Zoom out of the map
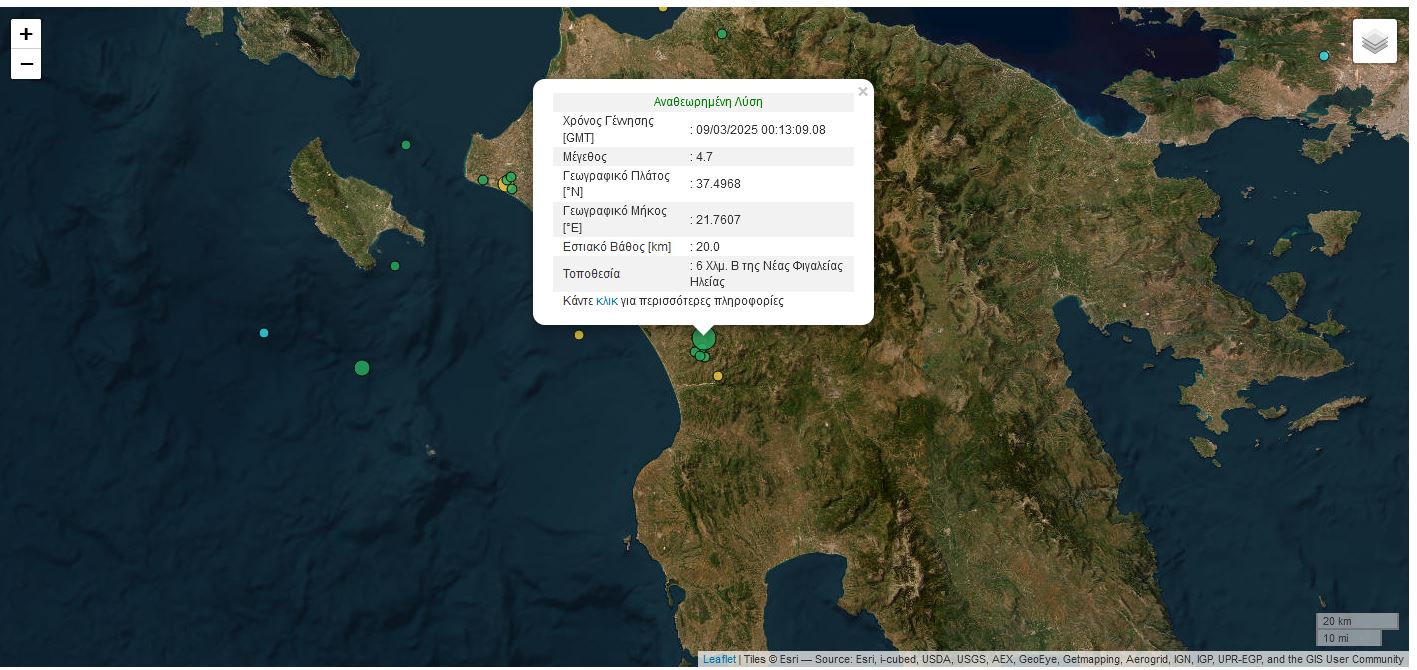 (x=26, y=64)
